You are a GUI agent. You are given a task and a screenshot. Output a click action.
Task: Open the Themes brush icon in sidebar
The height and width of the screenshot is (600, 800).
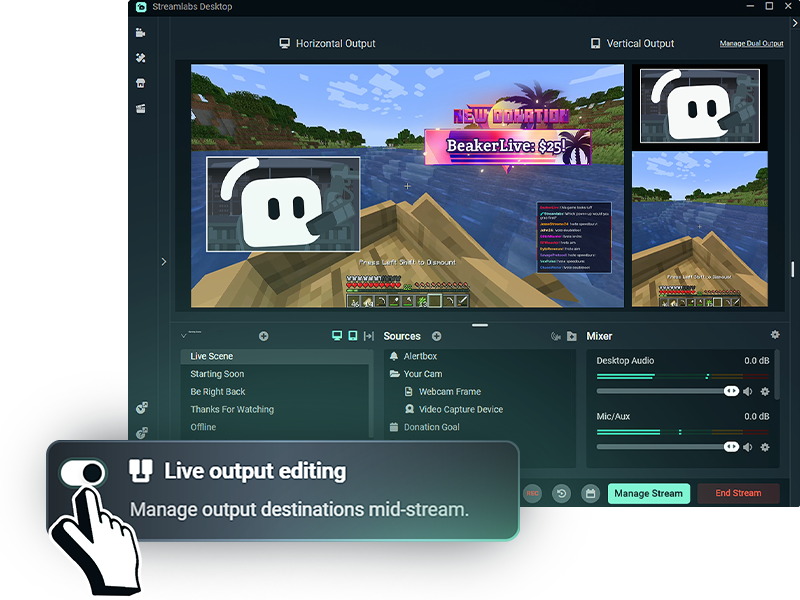141,58
